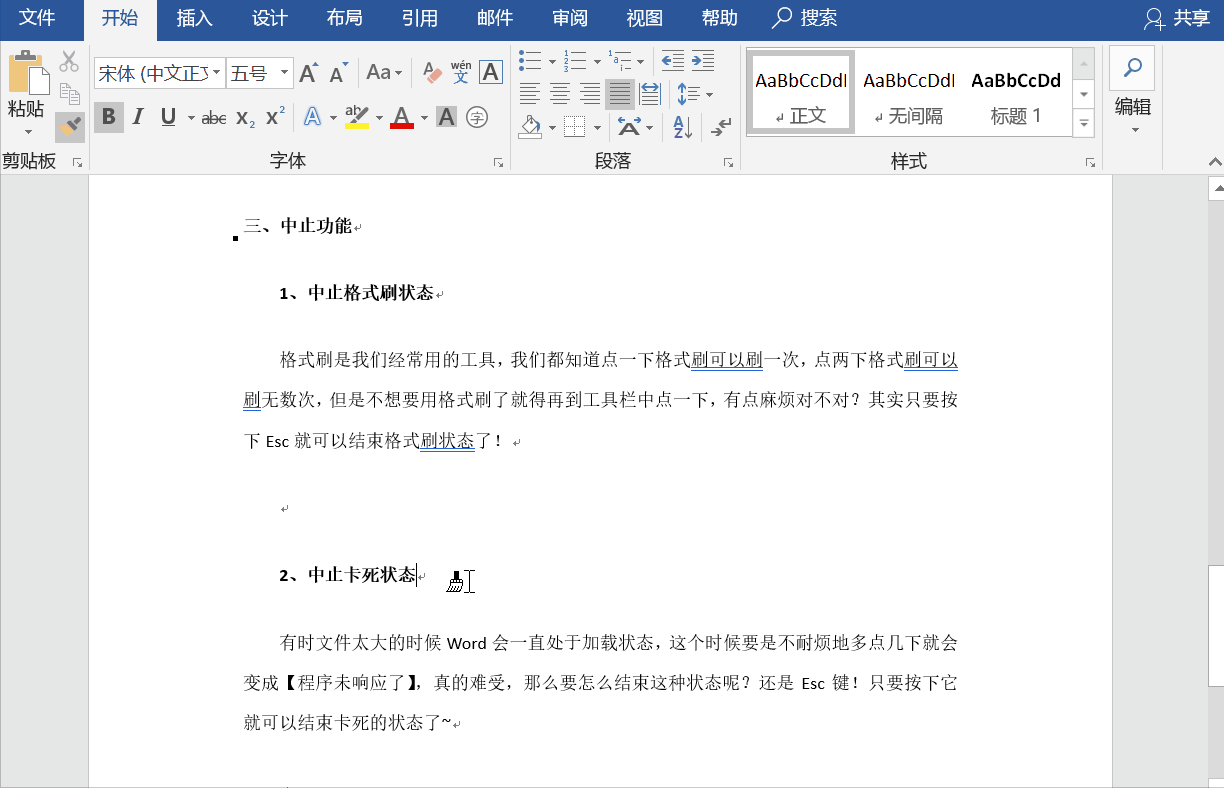Clear all formatting eraser icon
The image size is (1224, 788).
point(432,72)
